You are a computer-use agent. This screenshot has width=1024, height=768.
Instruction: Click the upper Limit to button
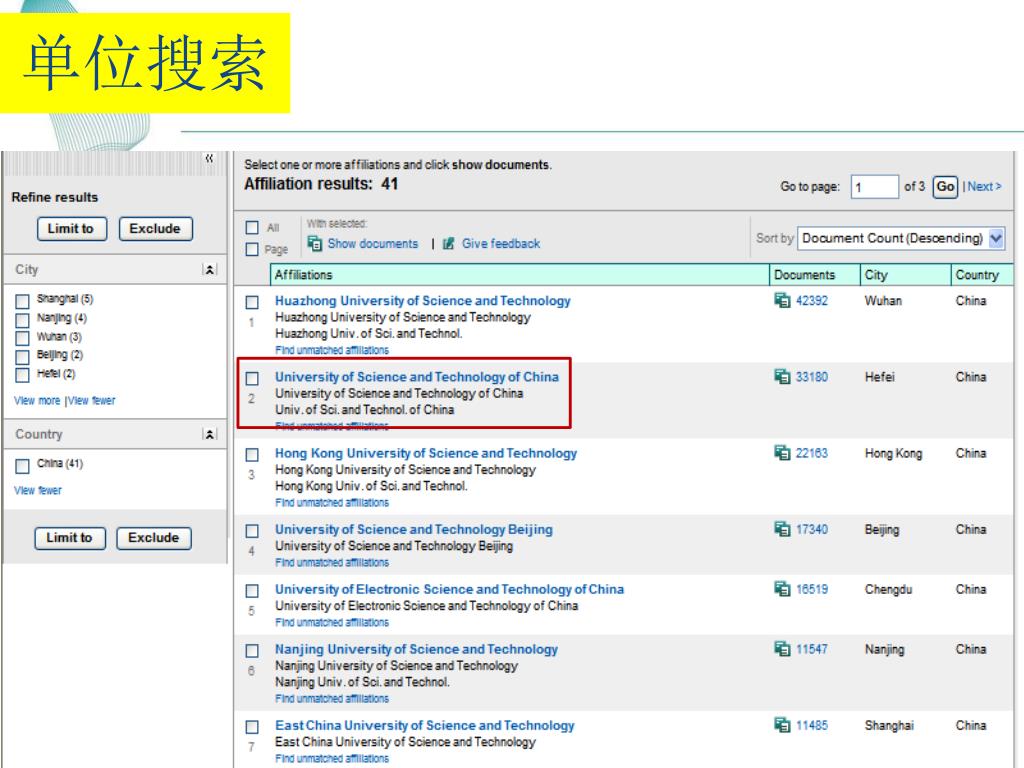72,229
